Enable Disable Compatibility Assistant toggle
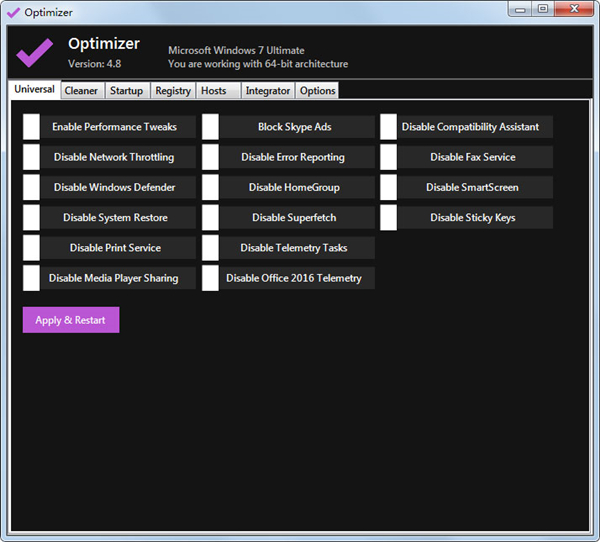600x542 pixels. [388, 127]
